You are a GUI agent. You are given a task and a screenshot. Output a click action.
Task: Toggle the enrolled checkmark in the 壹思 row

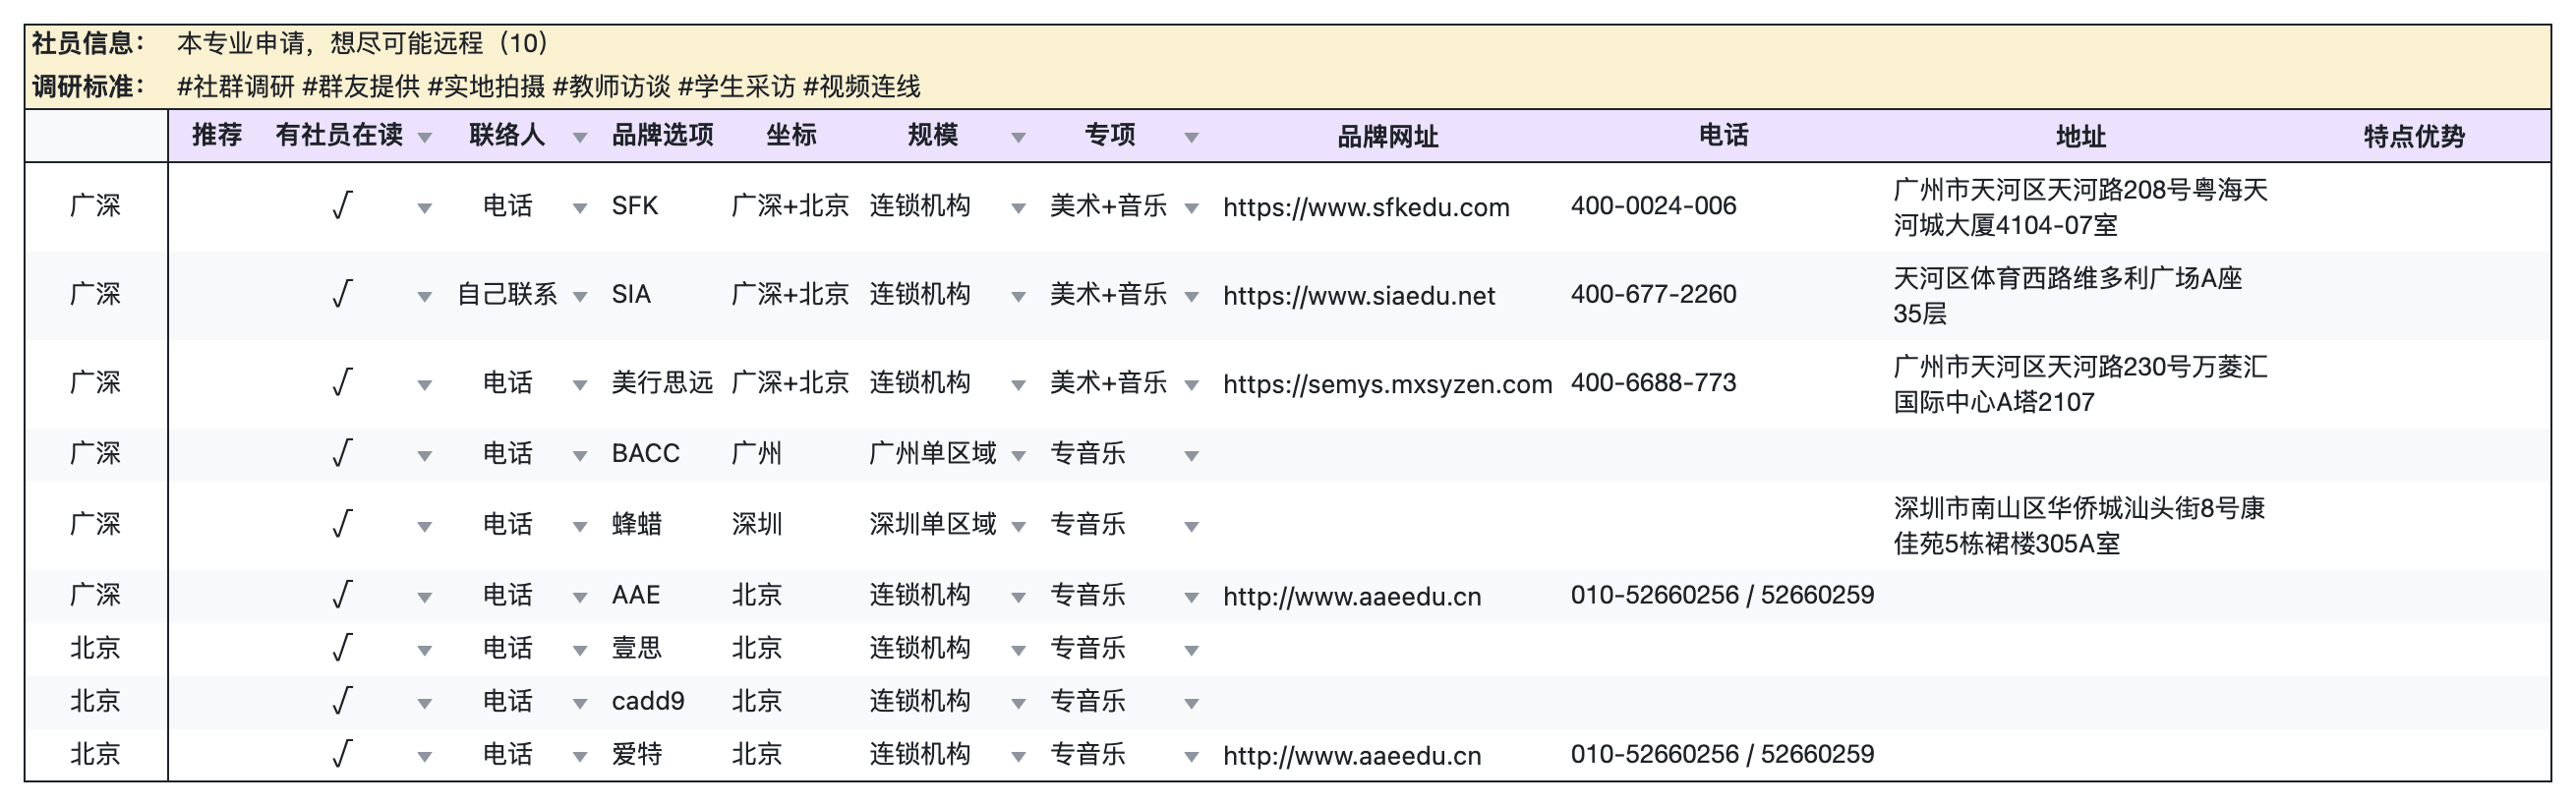coord(342,648)
